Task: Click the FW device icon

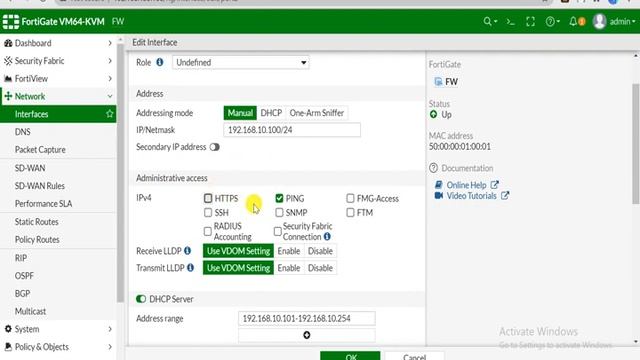Action: click(438, 82)
